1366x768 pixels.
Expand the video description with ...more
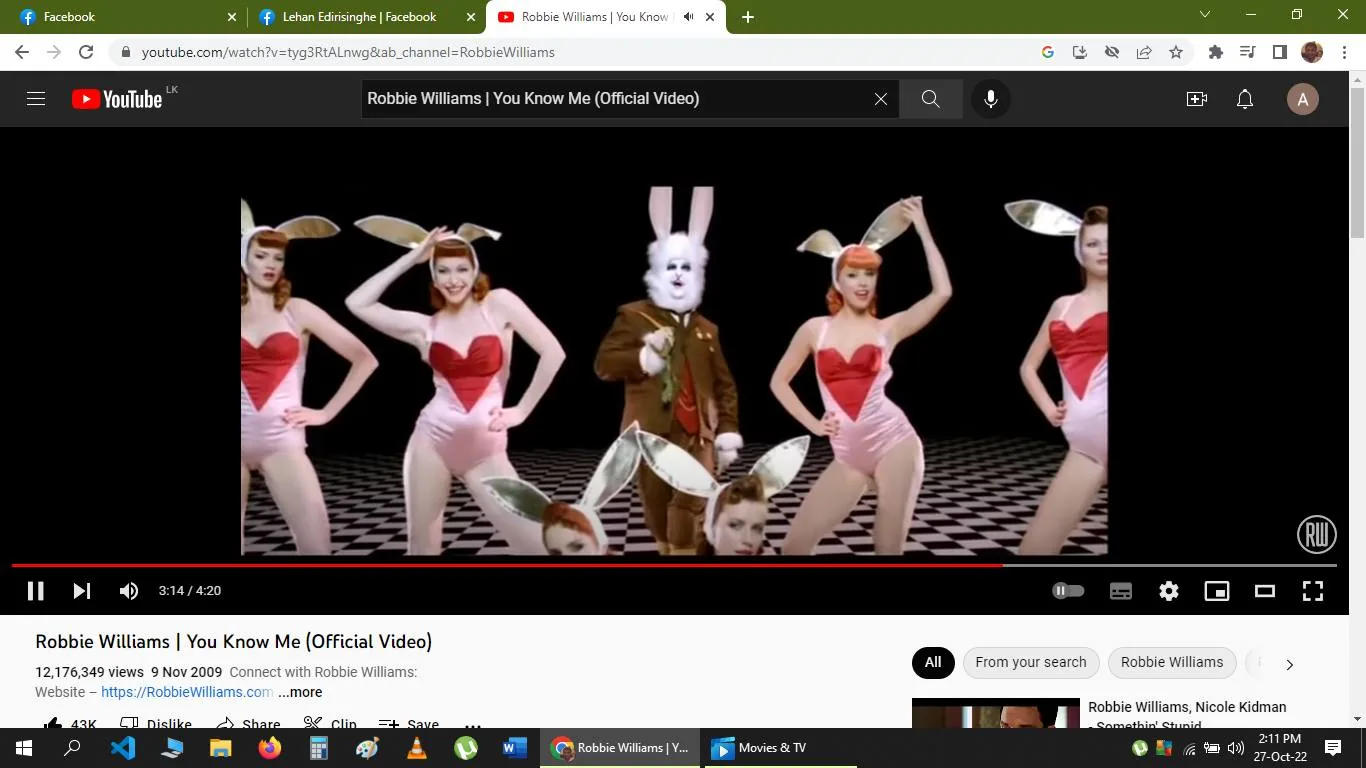299,692
